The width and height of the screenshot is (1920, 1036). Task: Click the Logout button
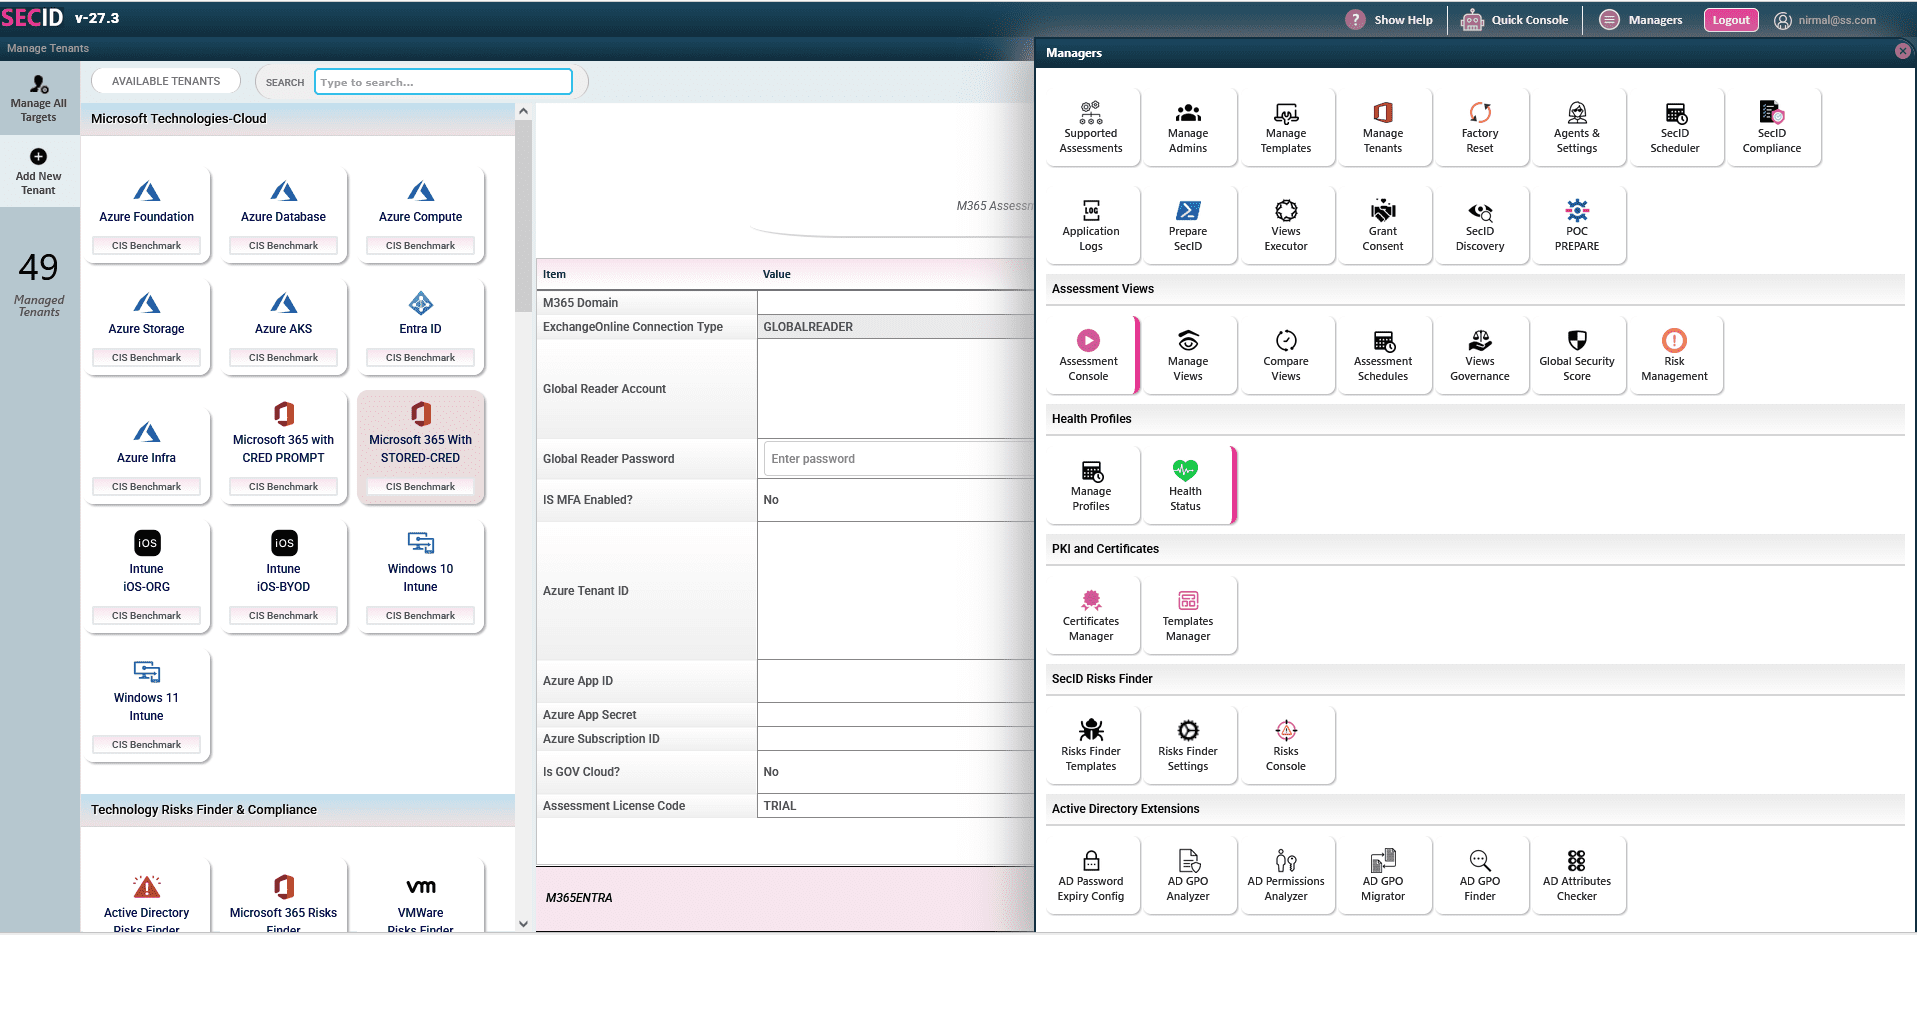1731,20
